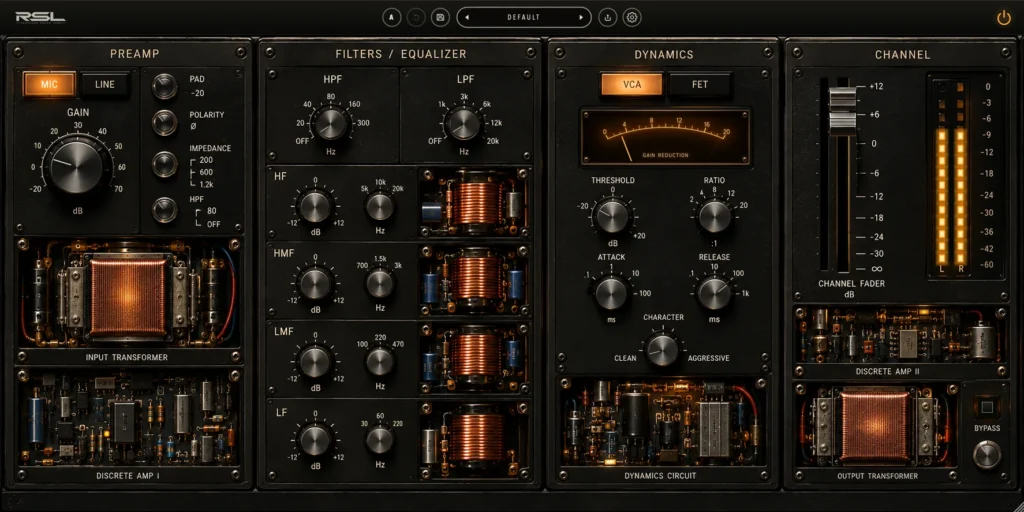The width and height of the screenshot is (1024, 512).
Task: Click the right channel R level meter
Action: (960, 174)
